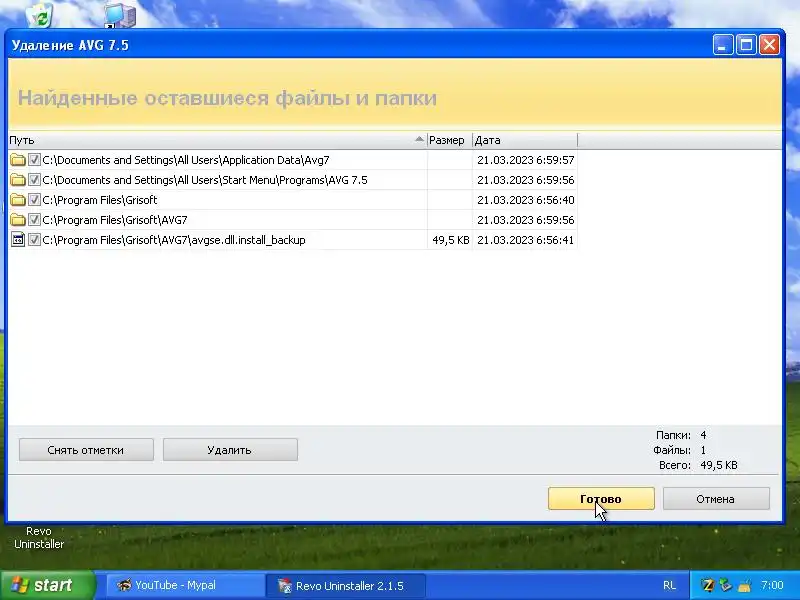
Task: Click the folder icon for C:\Program Files\Grisoft row
Action: (18, 199)
